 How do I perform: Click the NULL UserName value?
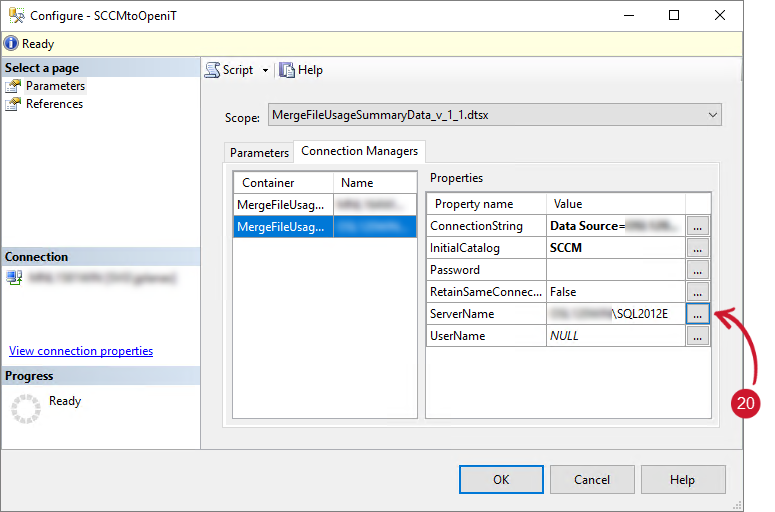[615, 336]
